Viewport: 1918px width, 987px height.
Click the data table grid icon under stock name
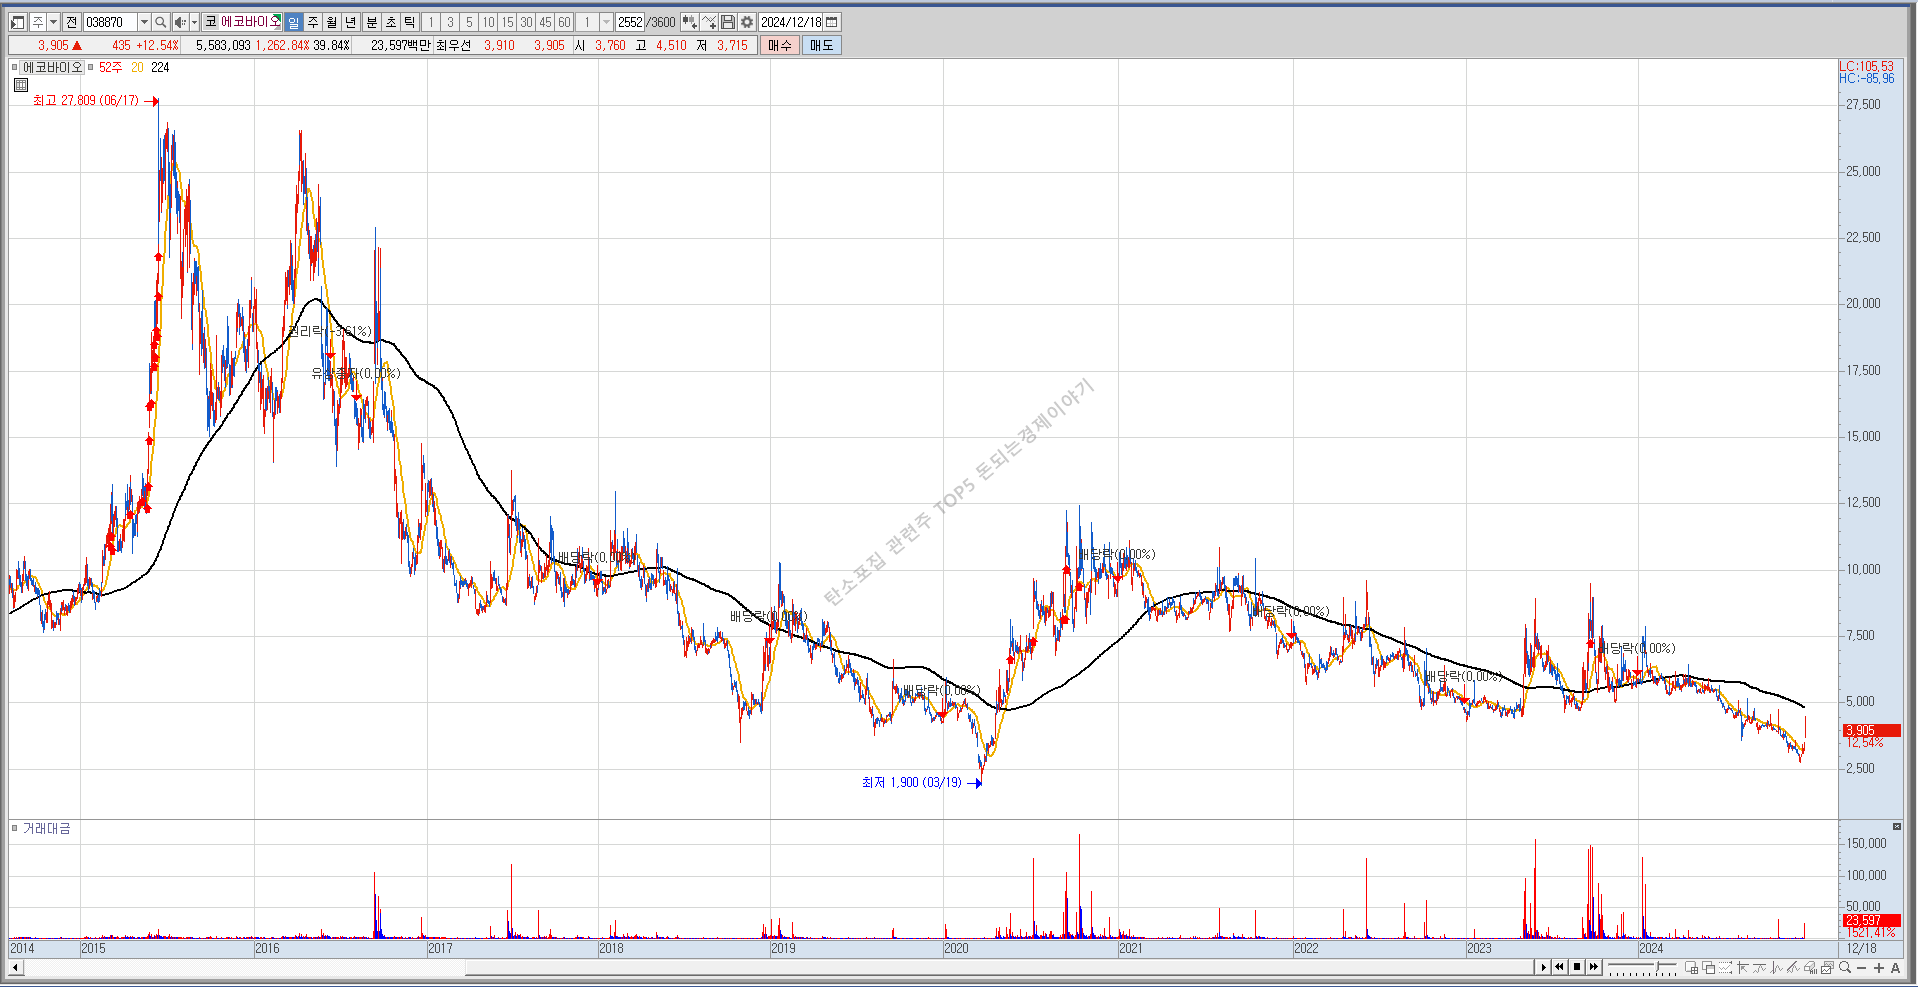[21, 85]
